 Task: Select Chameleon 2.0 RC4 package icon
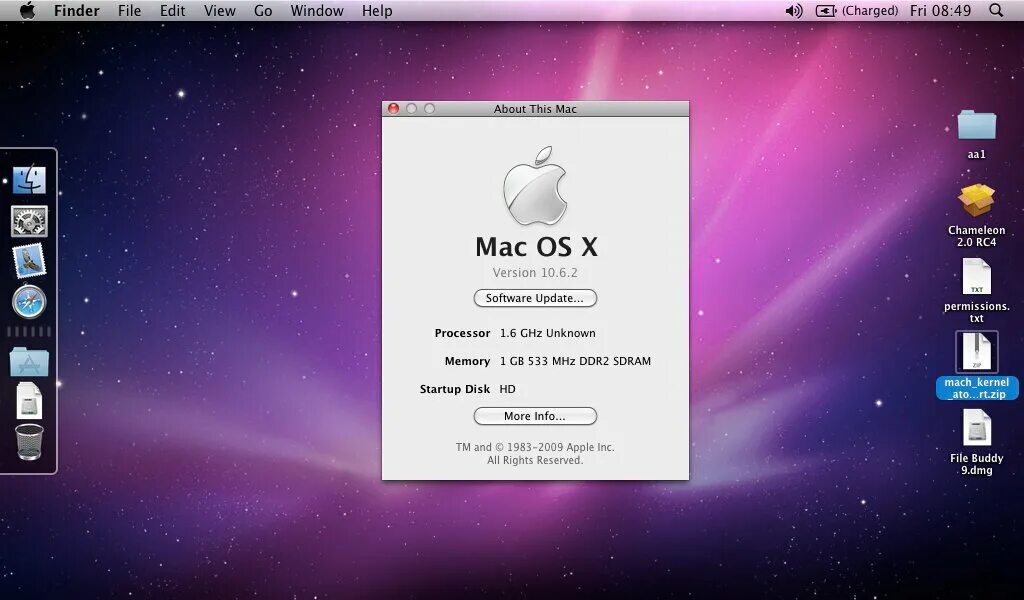976,200
